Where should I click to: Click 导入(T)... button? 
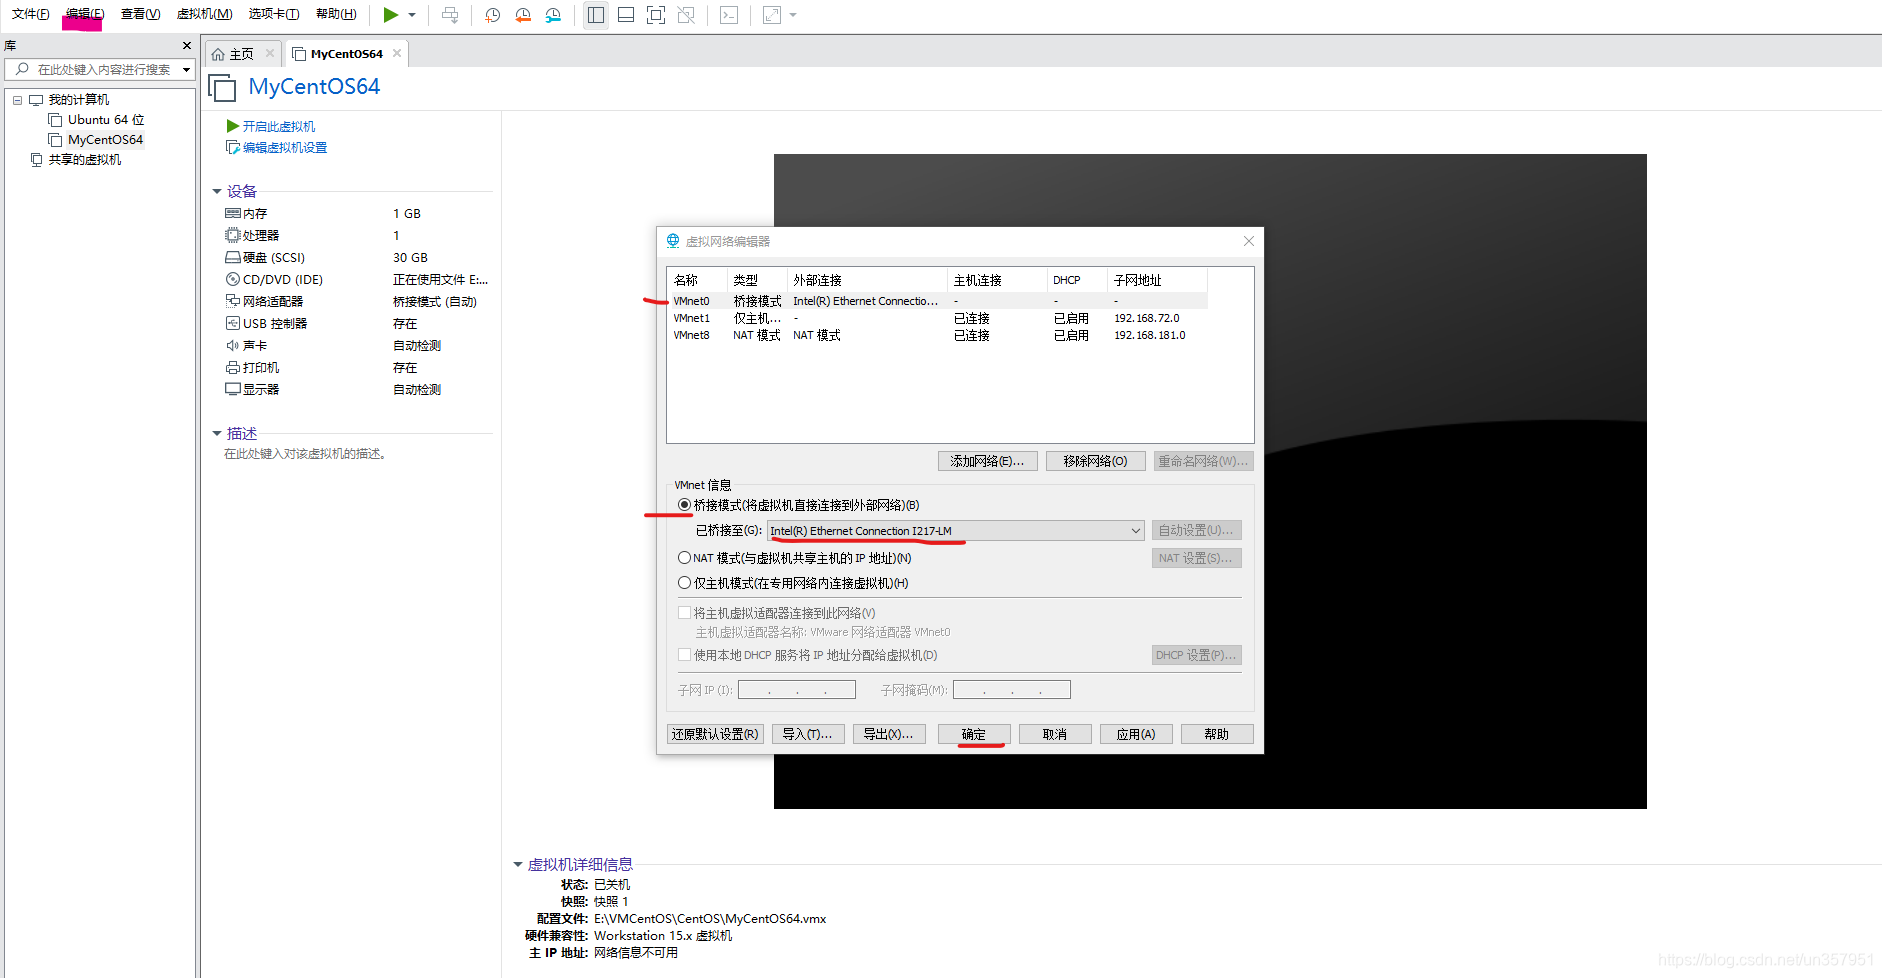point(807,734)
